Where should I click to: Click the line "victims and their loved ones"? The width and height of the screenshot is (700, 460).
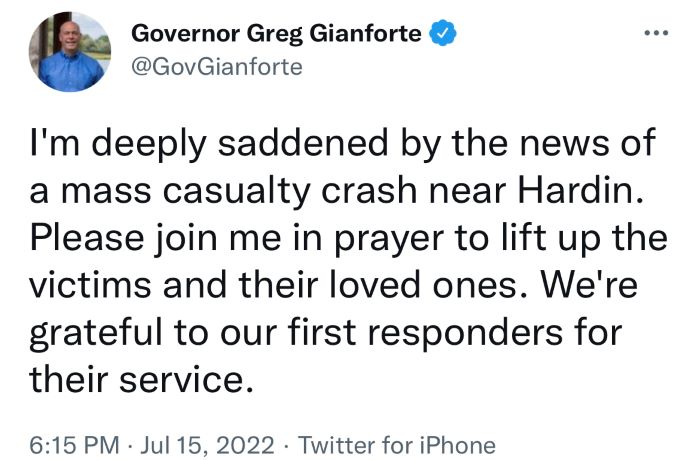pos(333,285)
